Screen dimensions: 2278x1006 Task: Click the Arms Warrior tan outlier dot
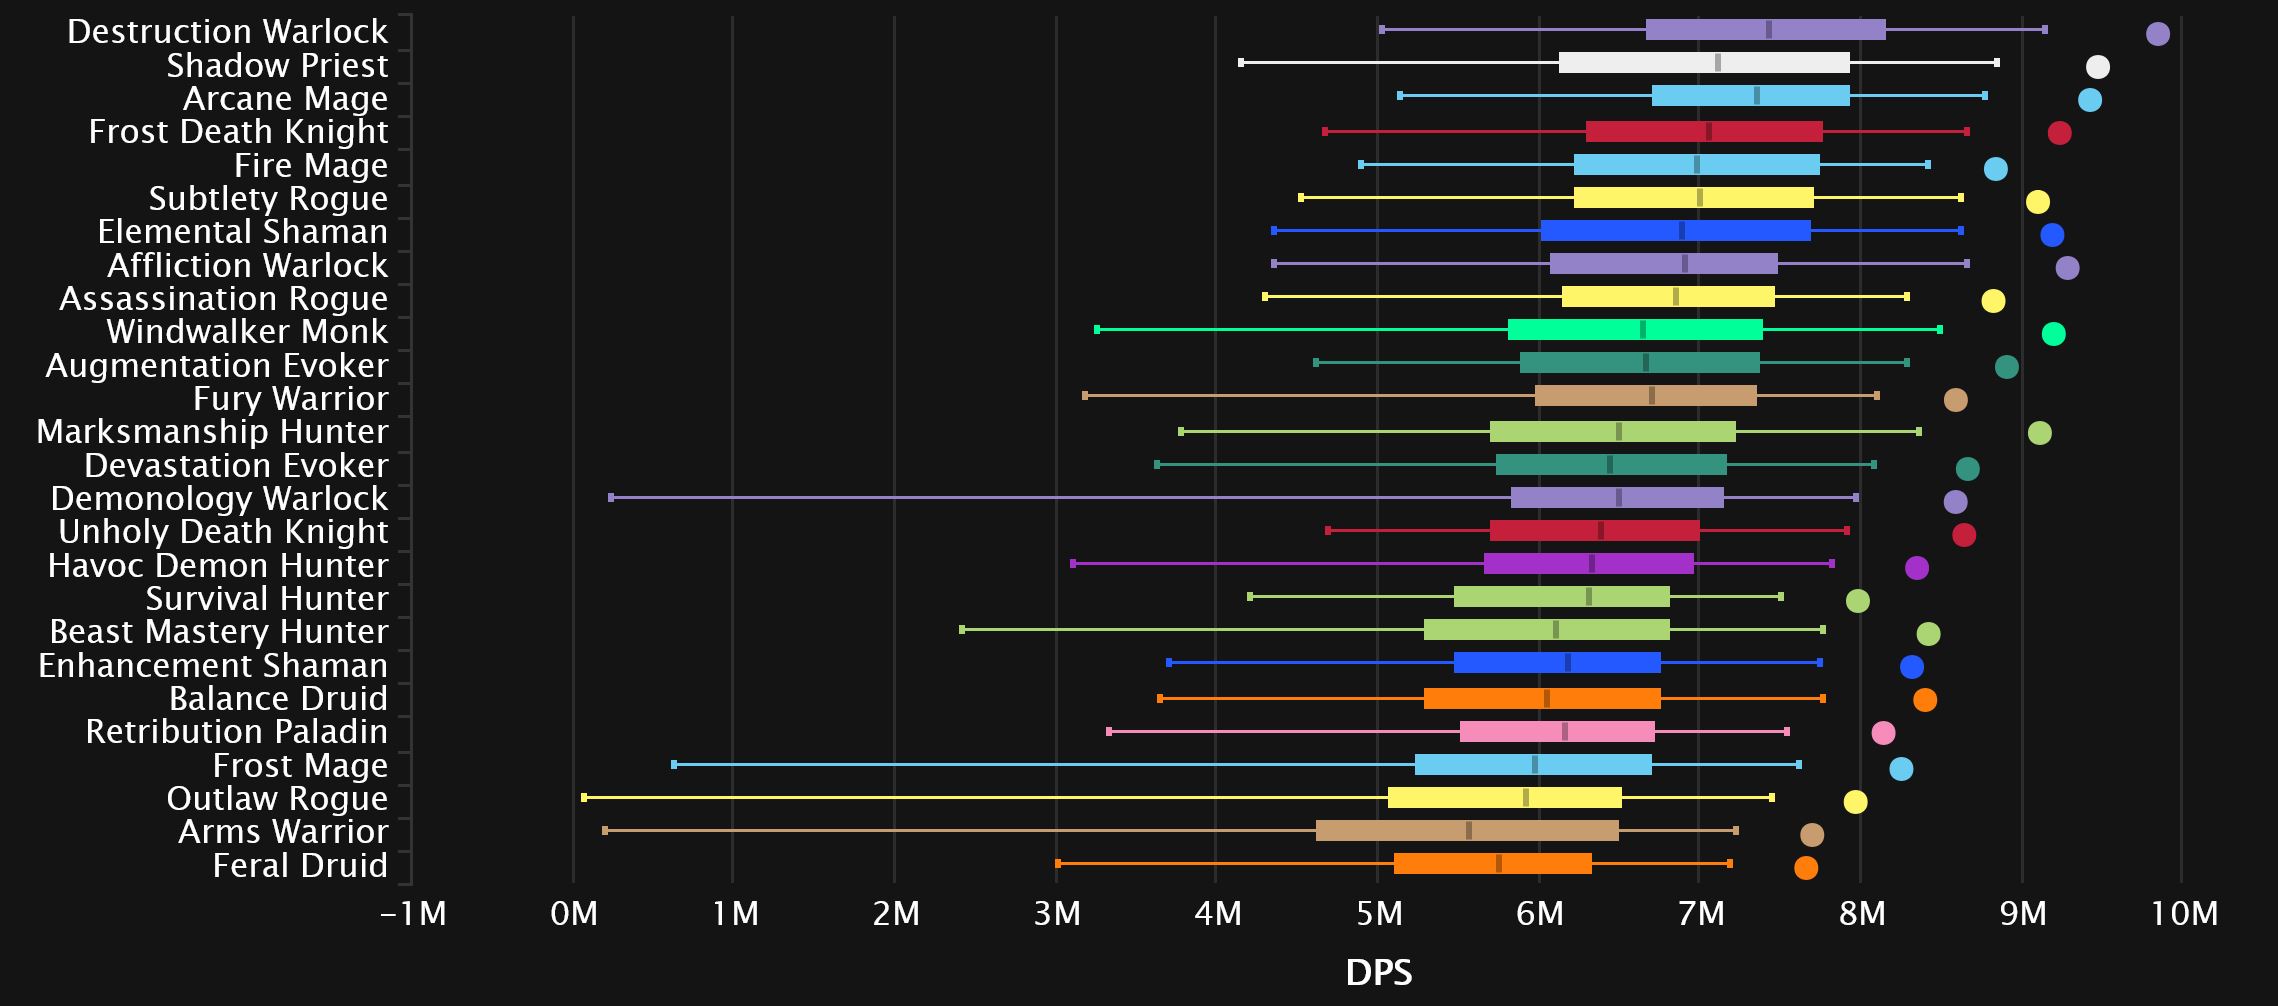(x=1811, y=835)
